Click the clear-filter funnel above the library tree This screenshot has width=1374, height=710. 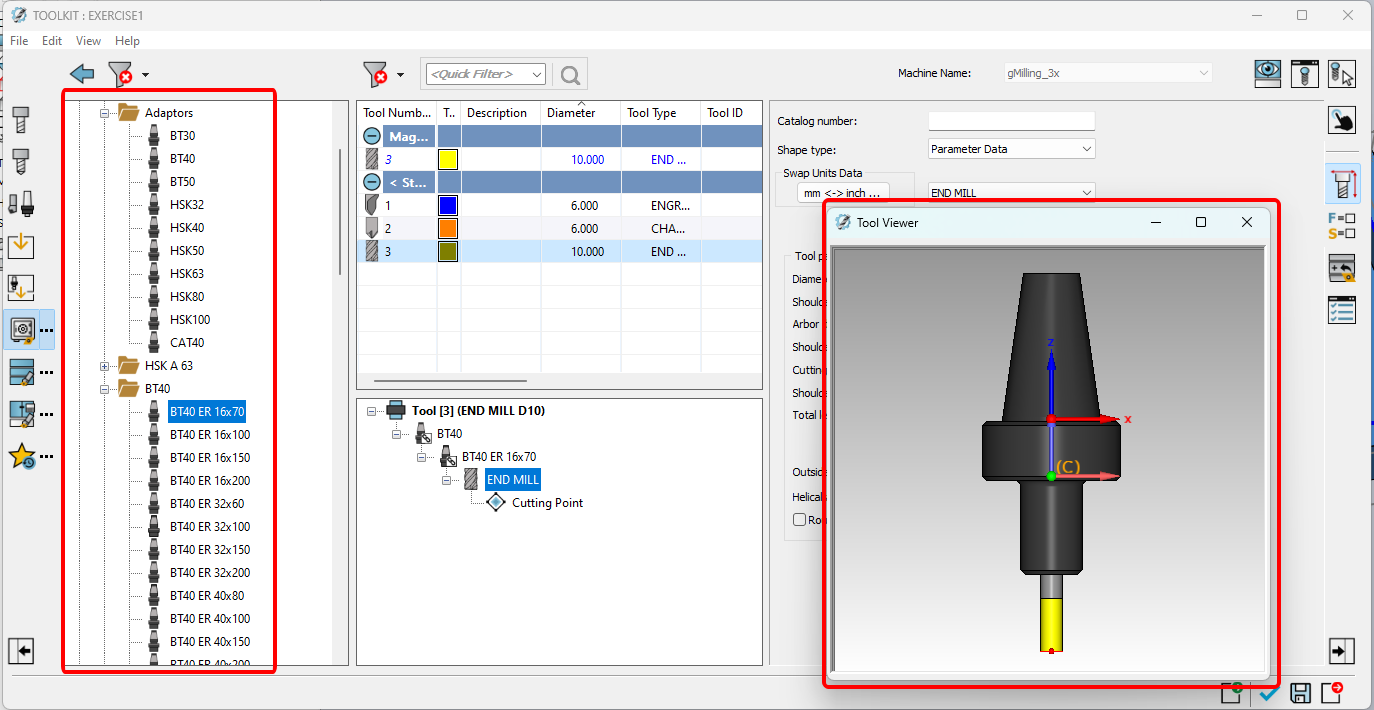(120, 74)
